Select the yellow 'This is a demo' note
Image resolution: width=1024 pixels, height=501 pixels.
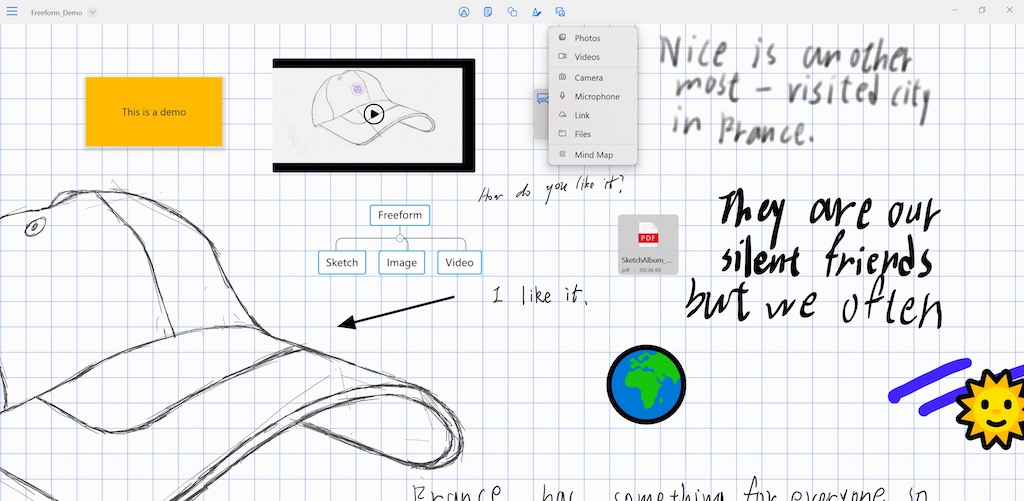pos(154,112)
